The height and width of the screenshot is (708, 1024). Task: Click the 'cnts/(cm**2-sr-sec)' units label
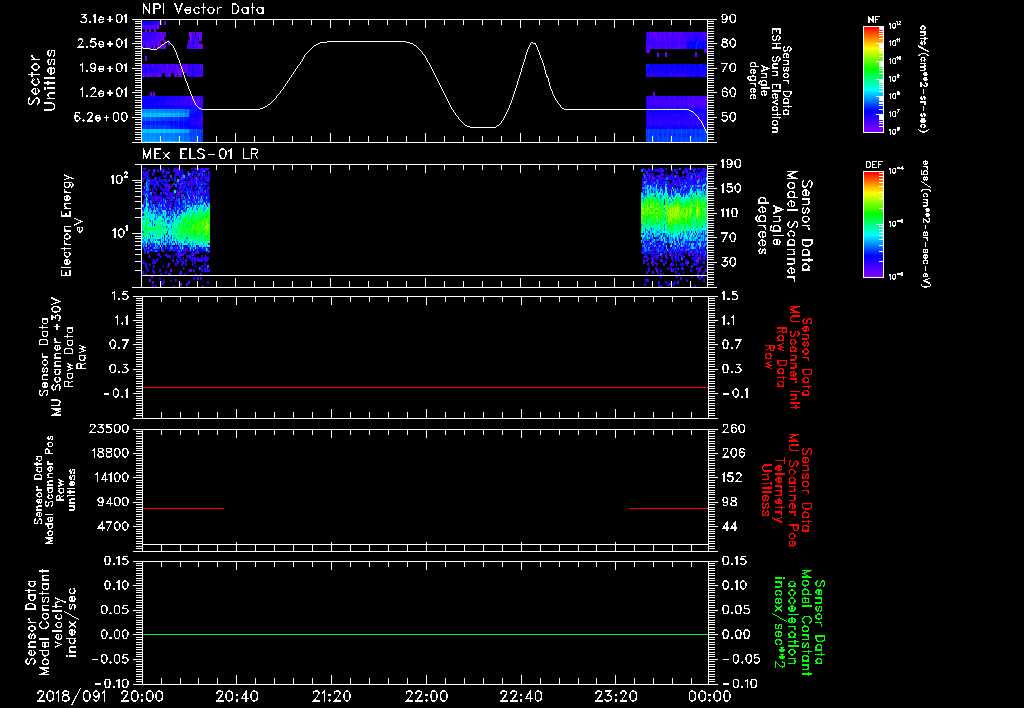pos(923,79)
